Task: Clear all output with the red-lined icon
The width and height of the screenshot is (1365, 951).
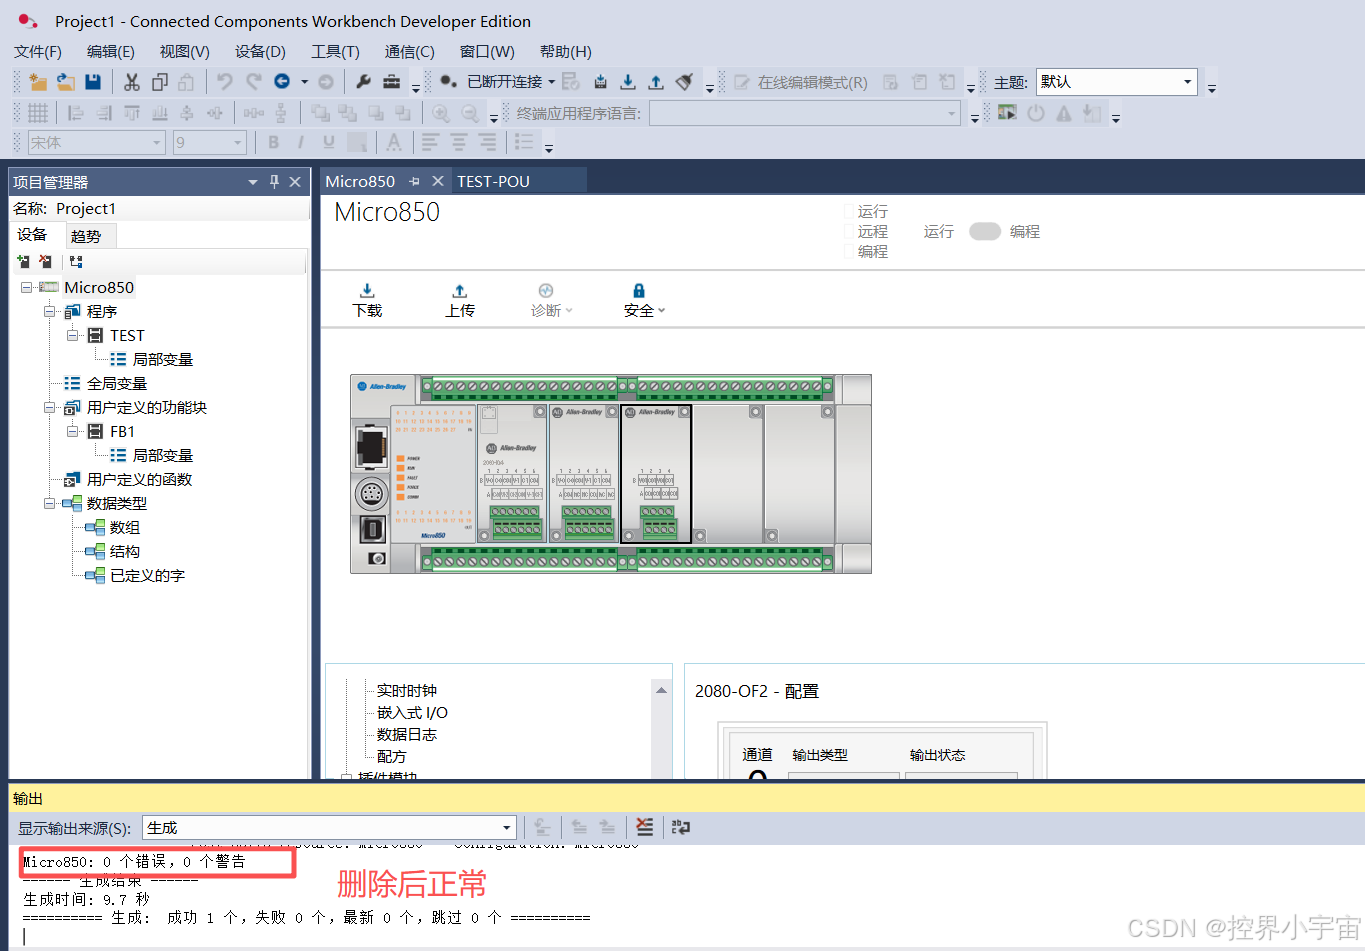Action: pos(645,827)
